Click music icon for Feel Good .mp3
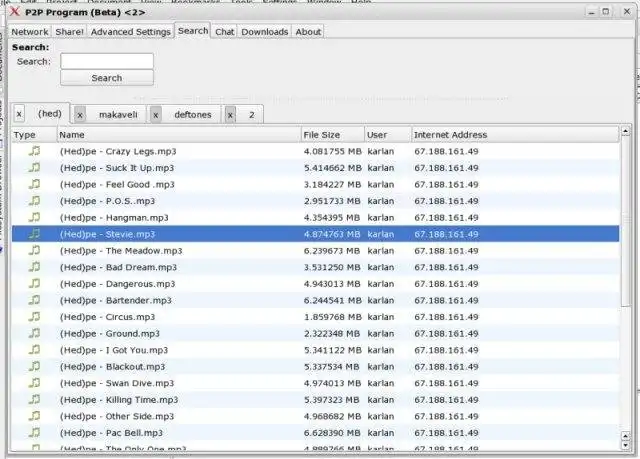Image resolution: width=640 pixels, height=459 pixels. pos(34,184)
